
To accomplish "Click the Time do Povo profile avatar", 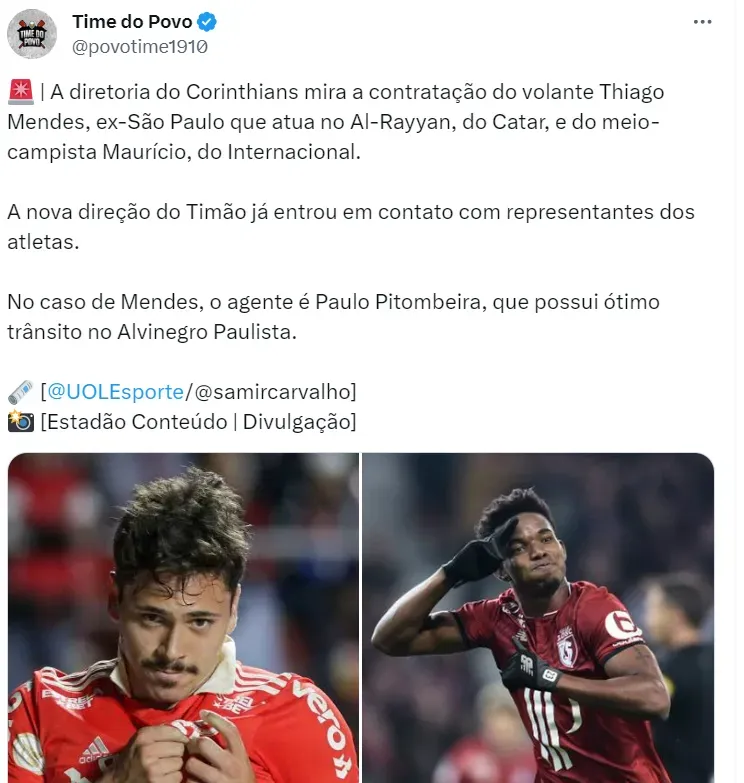I will click(32, 34).
